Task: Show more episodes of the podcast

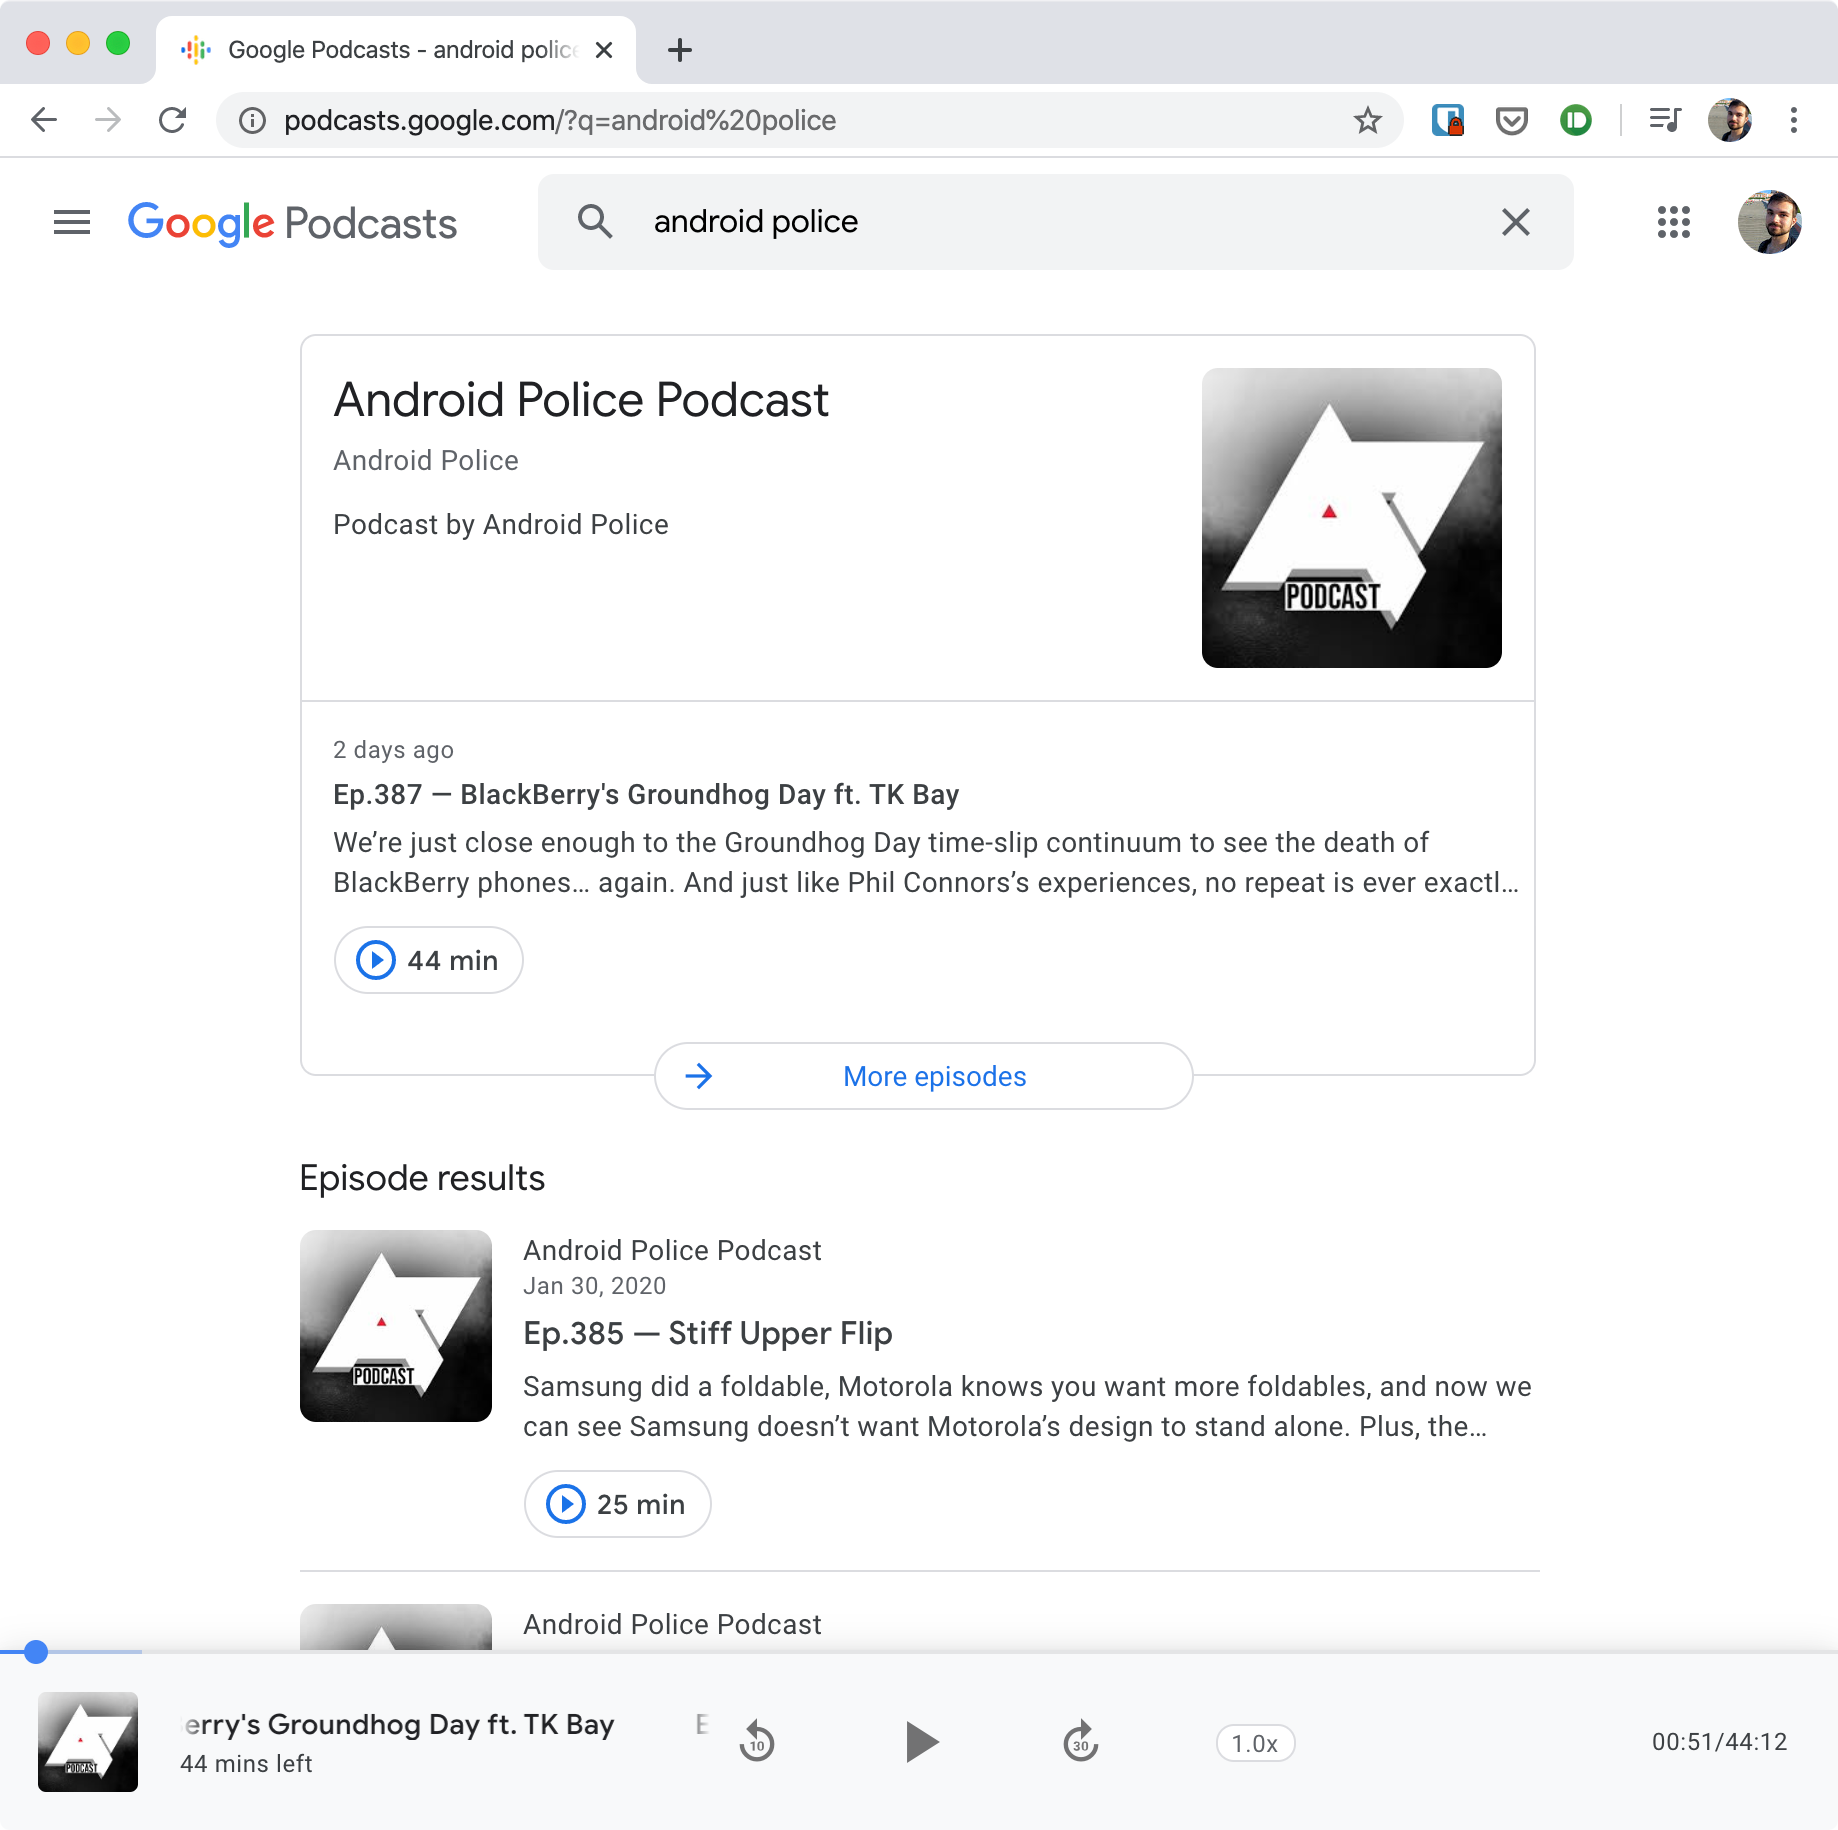Action: pyautogui.click(x=922, y=1076)
